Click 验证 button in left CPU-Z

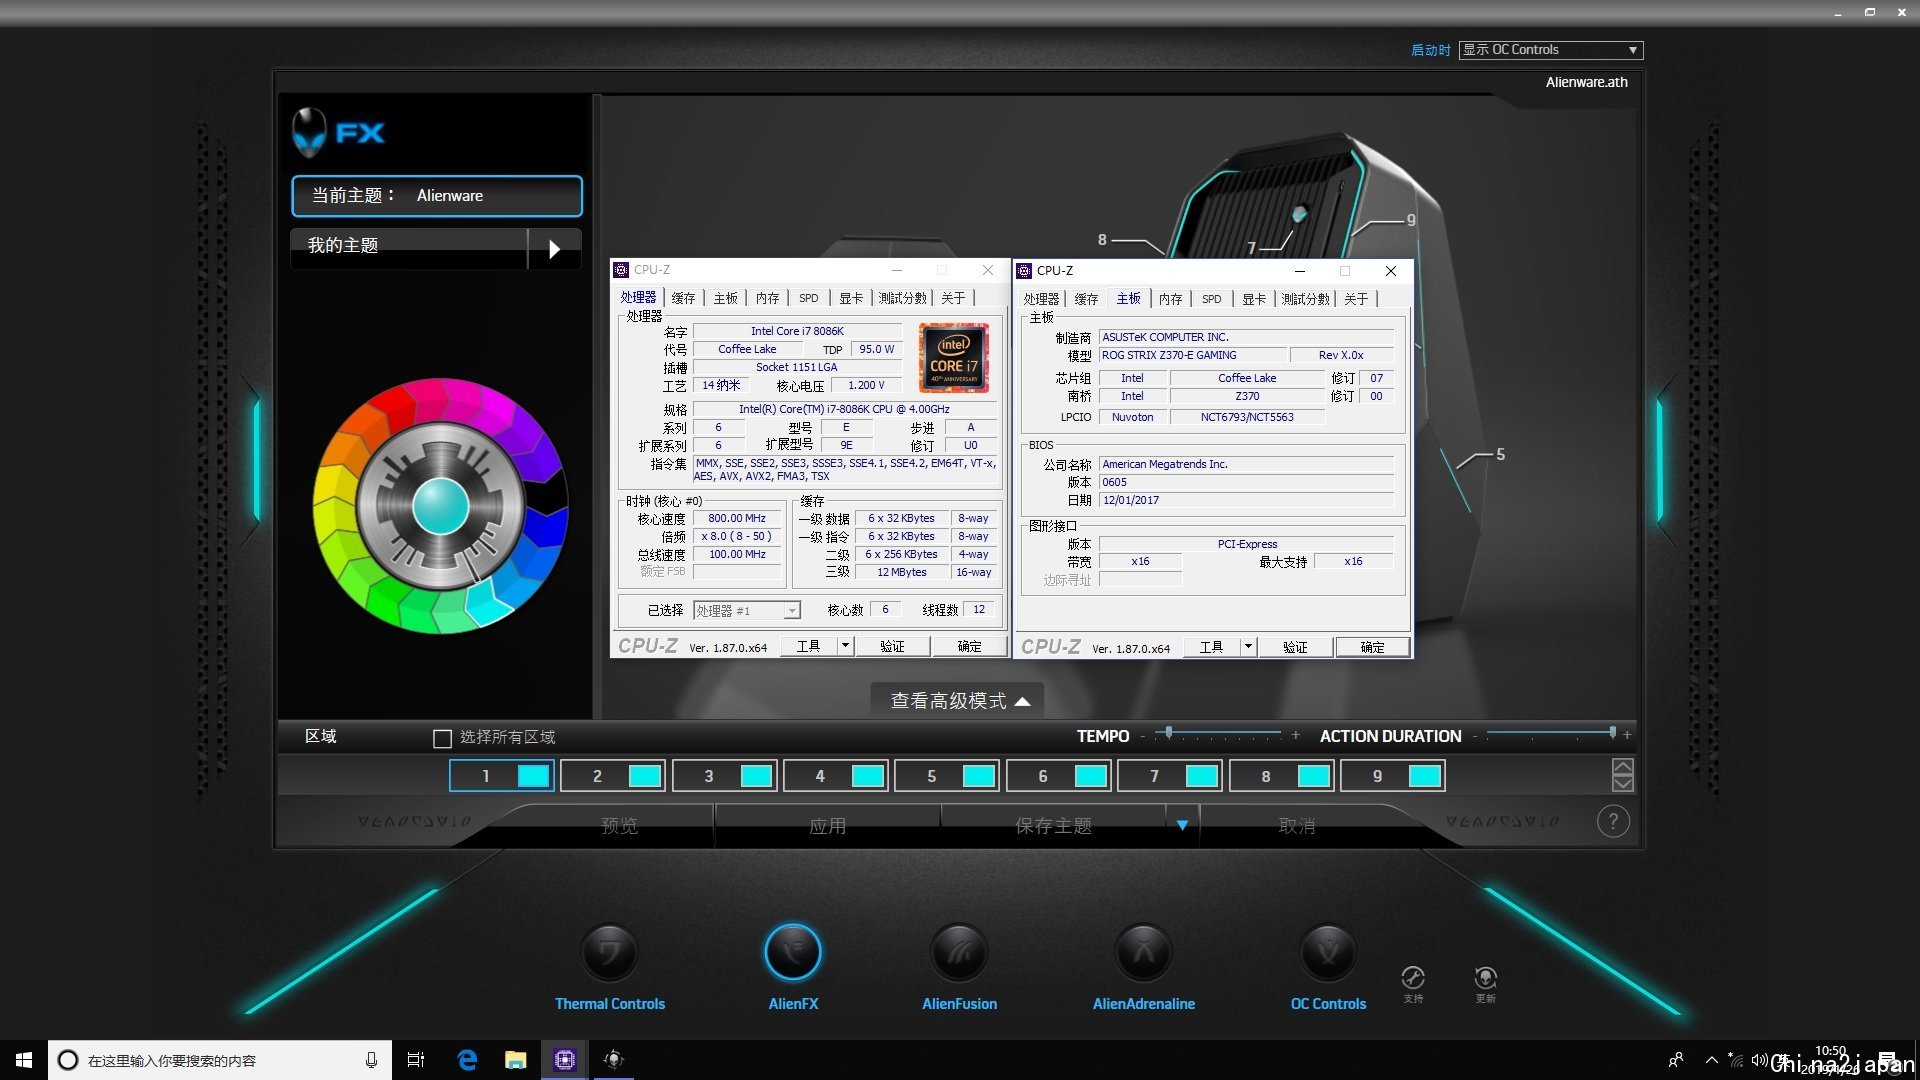tap(892, 646)
